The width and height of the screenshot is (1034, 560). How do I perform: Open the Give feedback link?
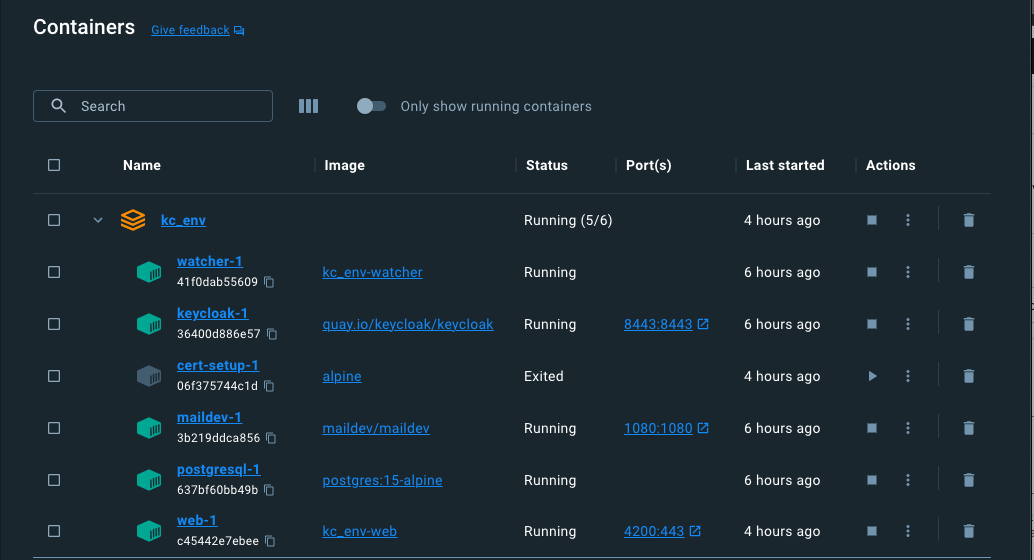(x=197, y=30)
